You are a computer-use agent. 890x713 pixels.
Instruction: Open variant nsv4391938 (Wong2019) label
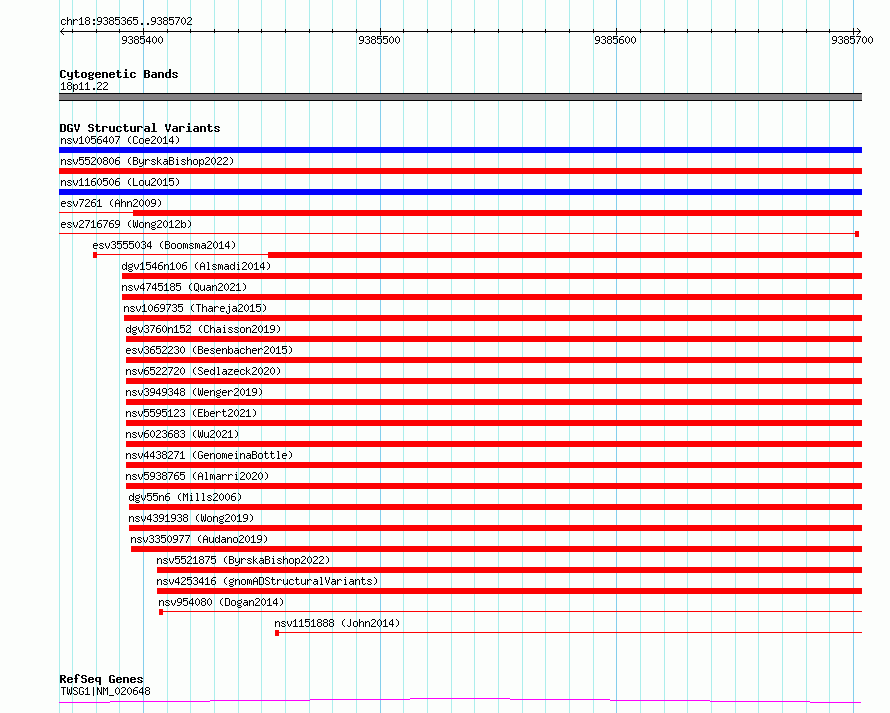[191, 518]
